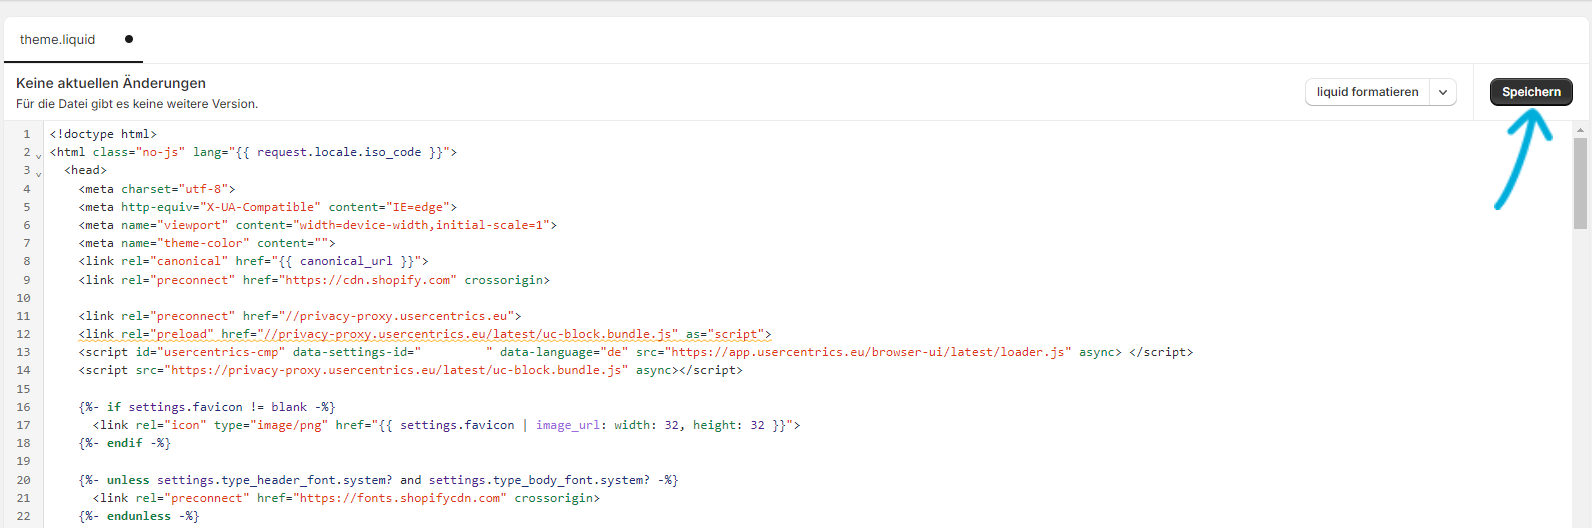Click the unless settings.type_header_font.system line
Screen dimensions: 1592x528
coord(379,480)
